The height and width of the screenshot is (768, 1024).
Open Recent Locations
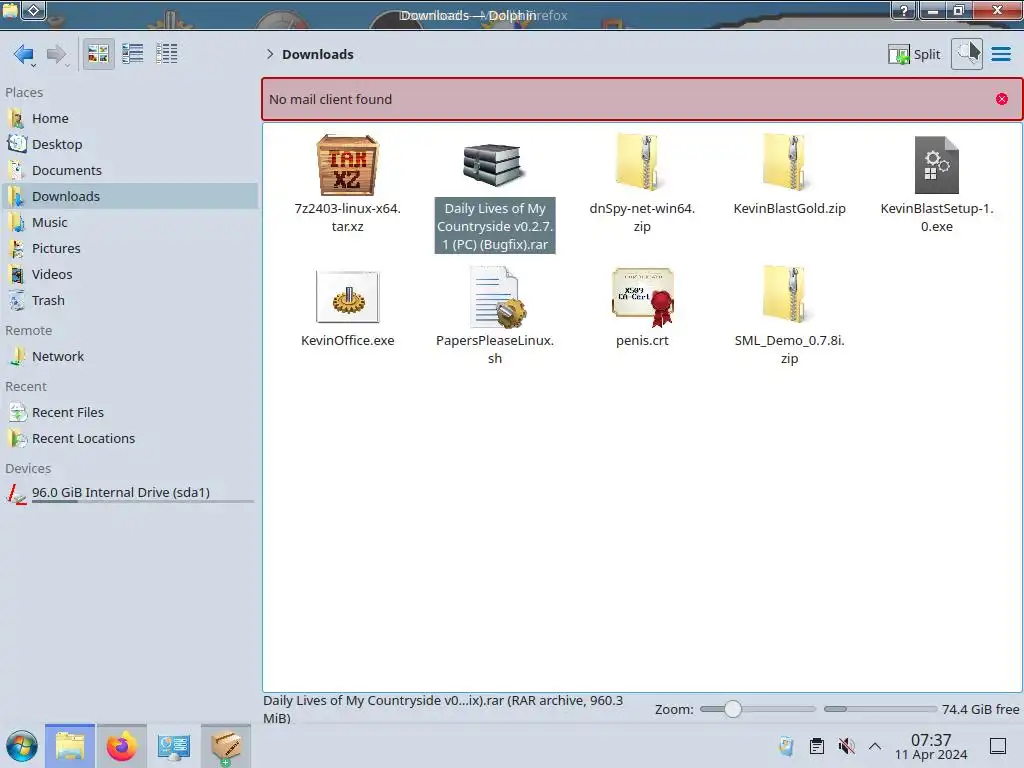click(x=129, y=439)
